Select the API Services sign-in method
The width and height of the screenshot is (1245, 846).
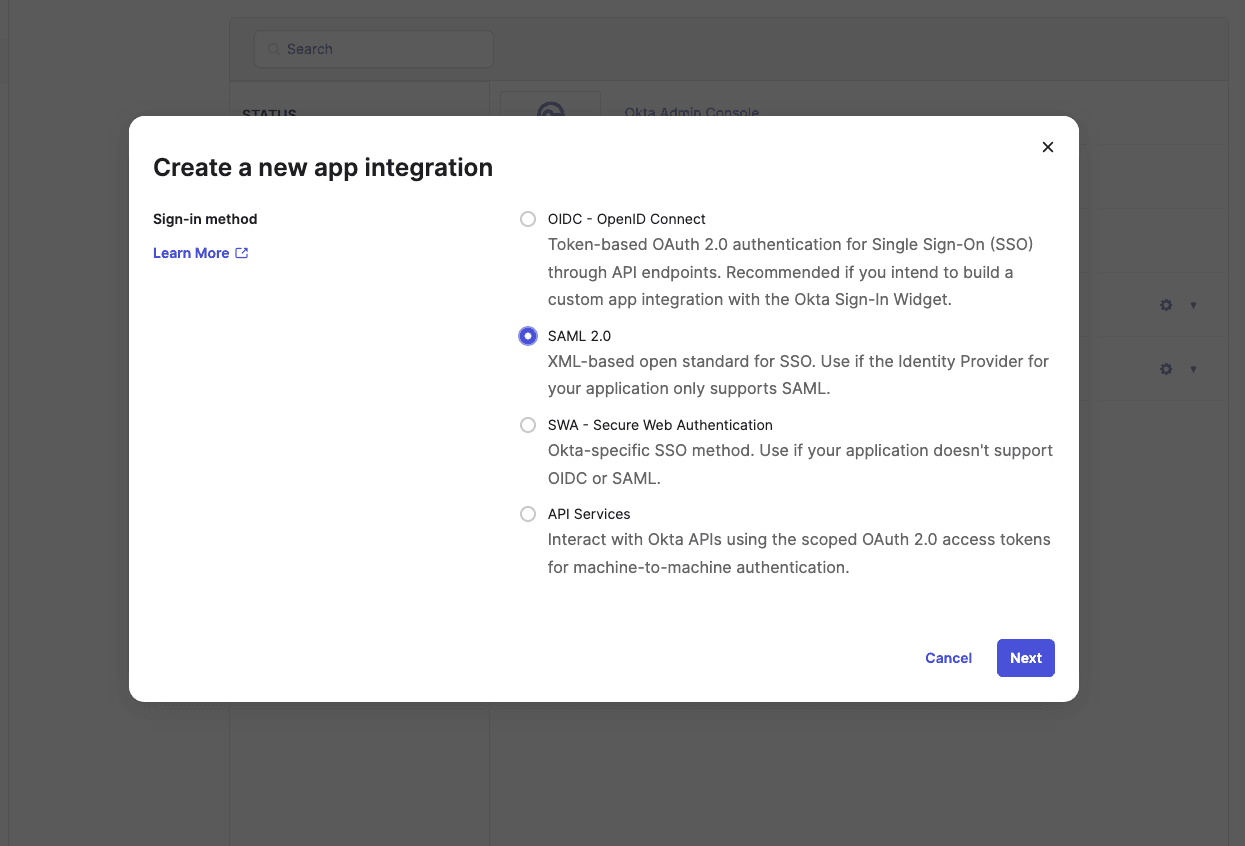pyautogui.click(x=527, y=514)
